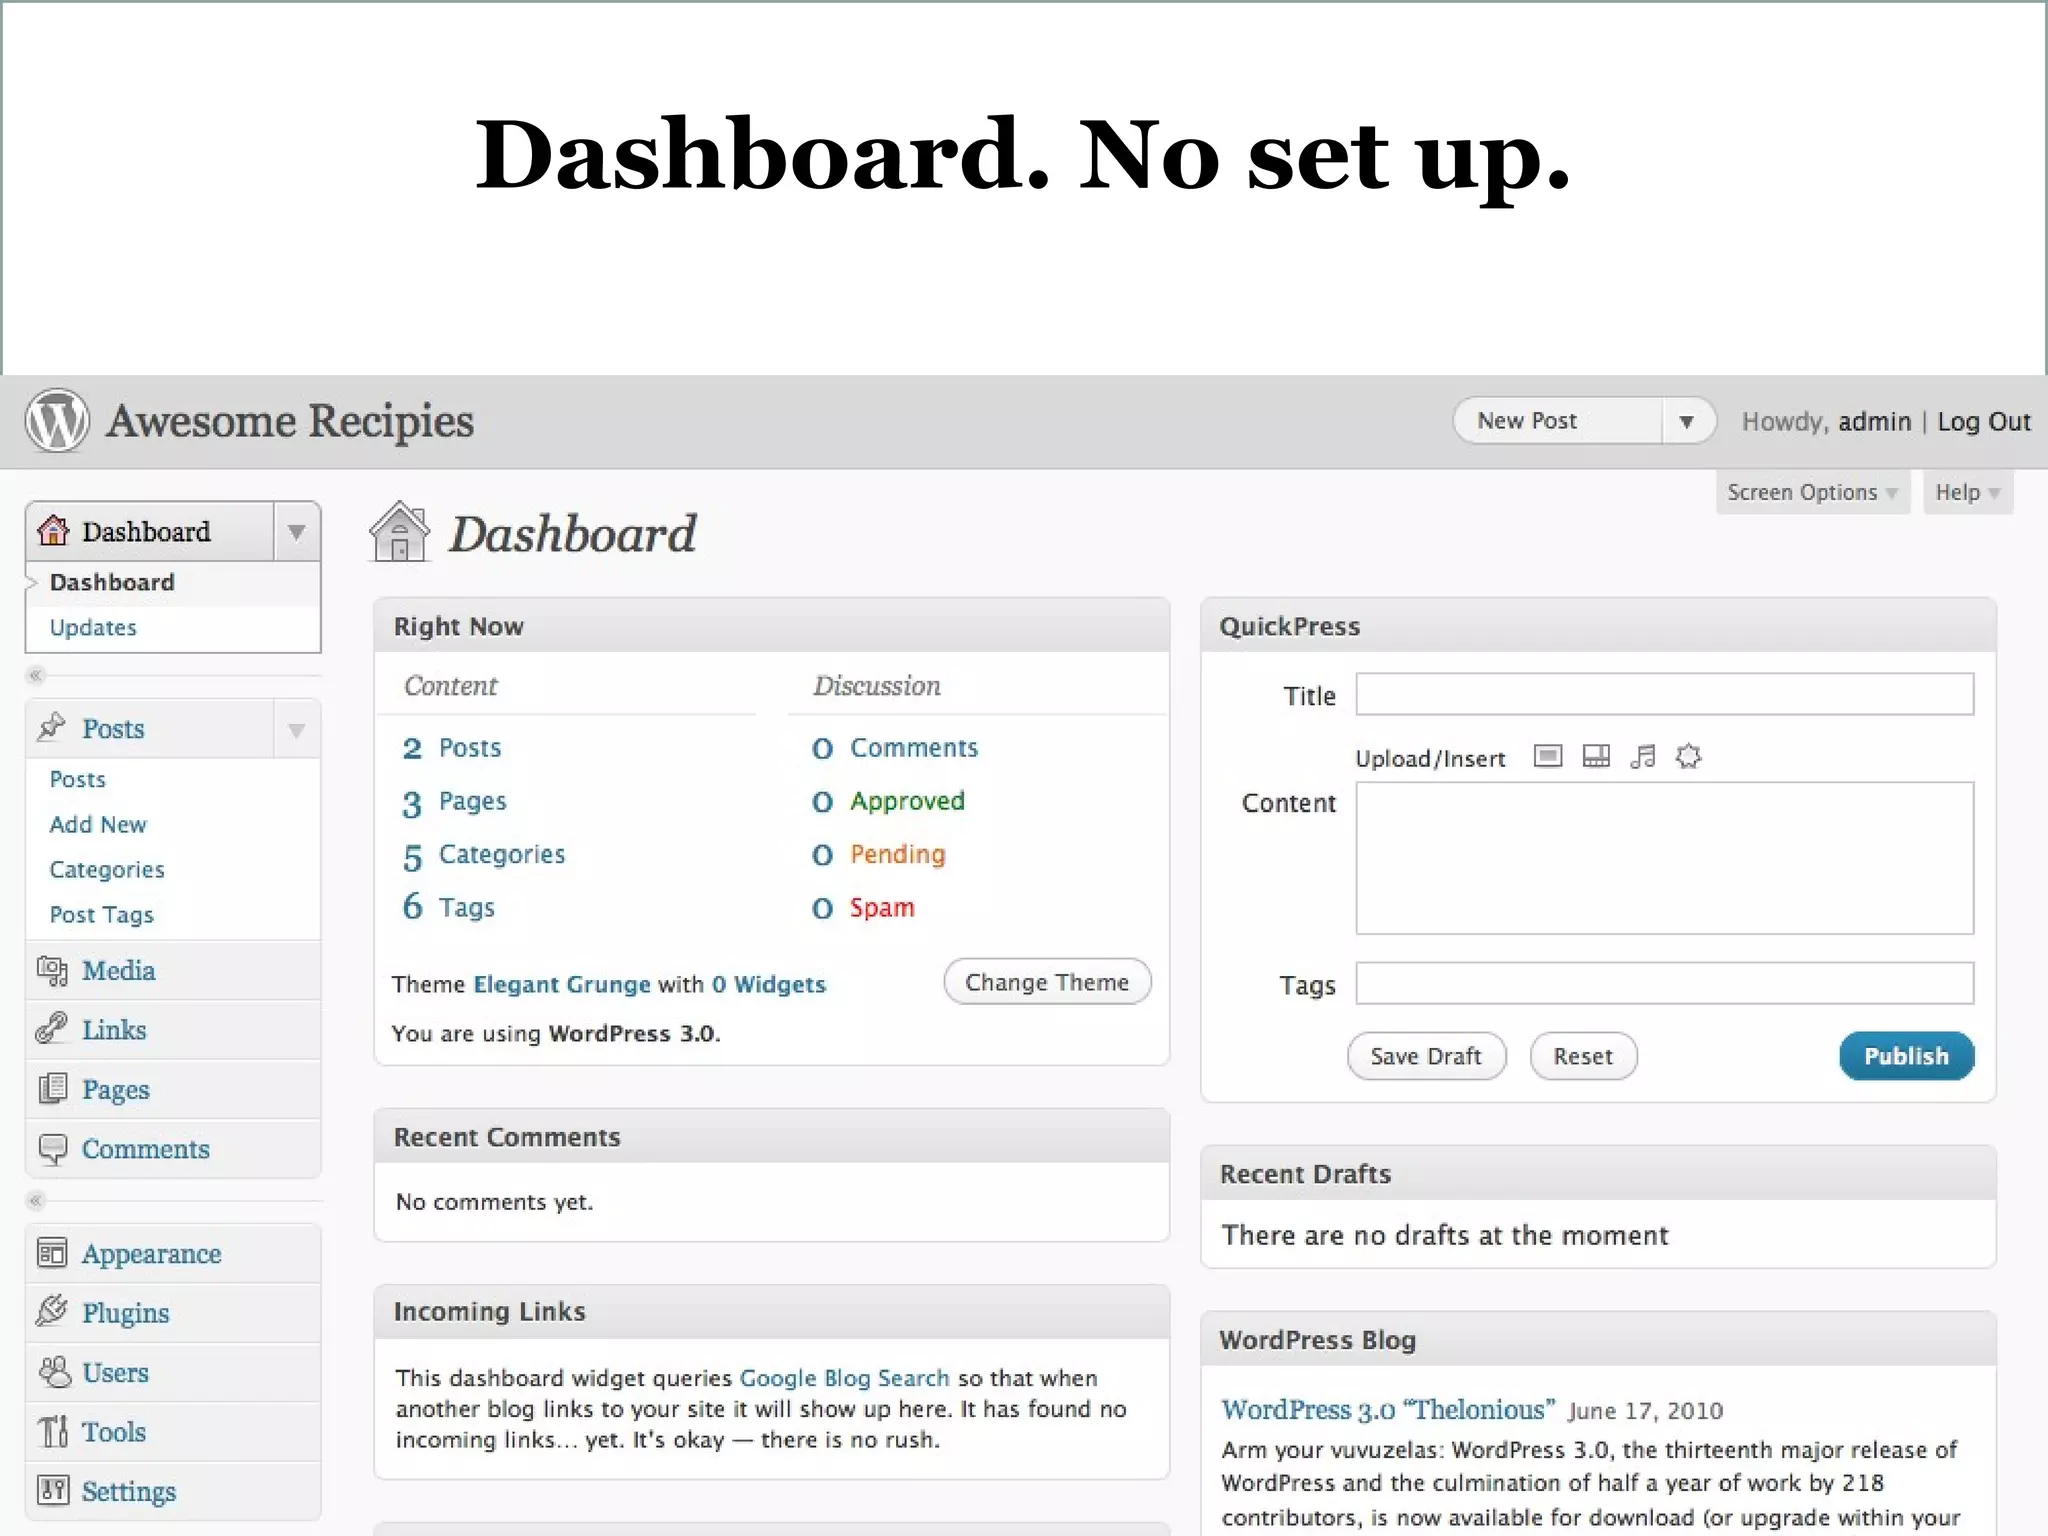2048x1536 pixels.
Task: Click the large Dashboard heading house icon
Action: click(x=400, y=531)
